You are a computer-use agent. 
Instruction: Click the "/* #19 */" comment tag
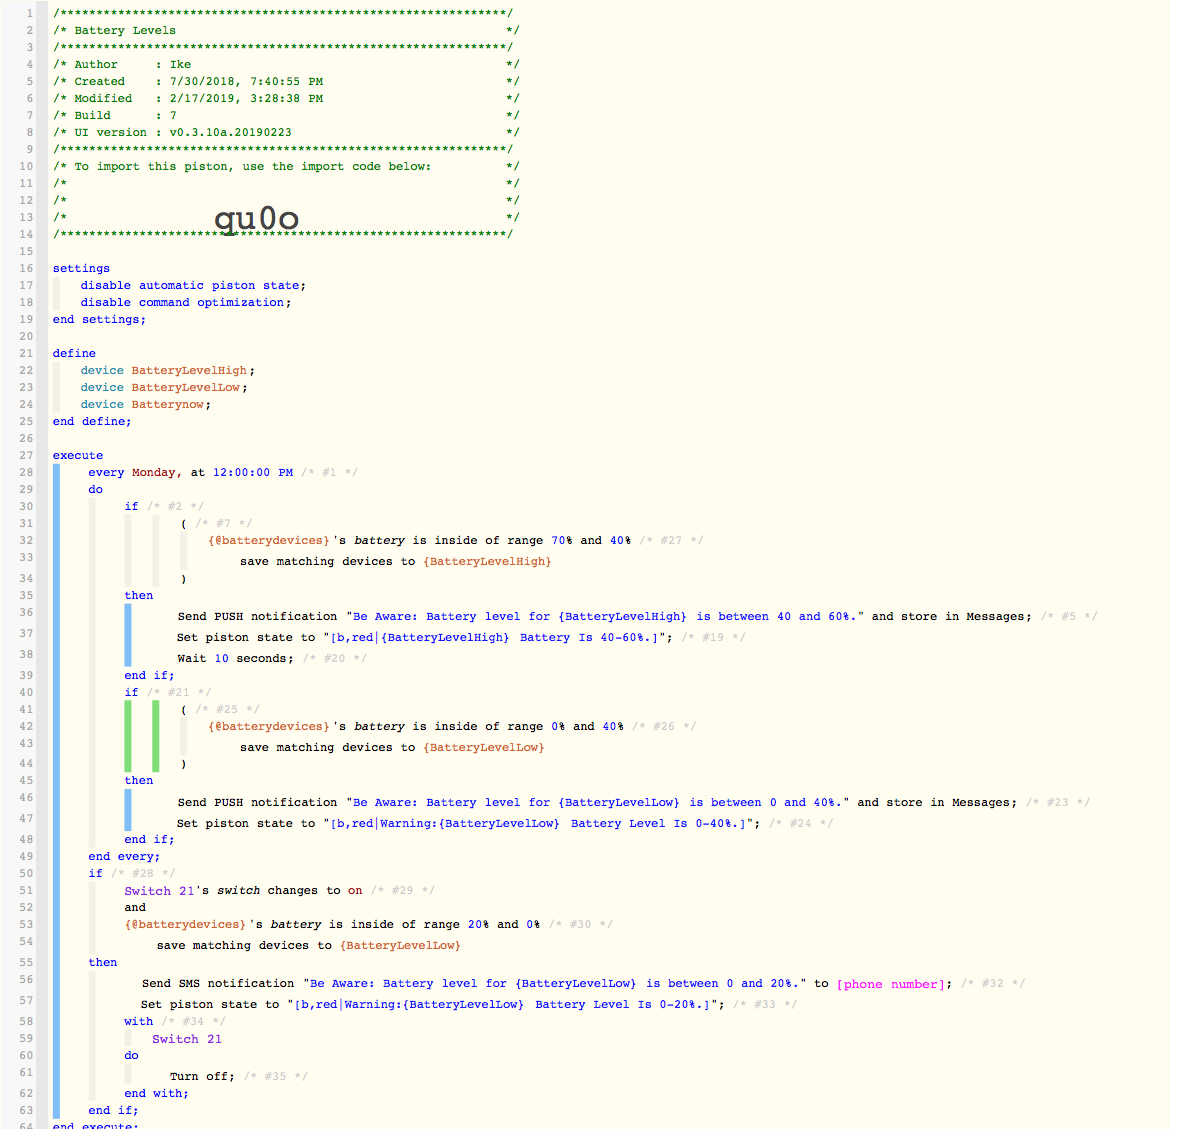714,637
